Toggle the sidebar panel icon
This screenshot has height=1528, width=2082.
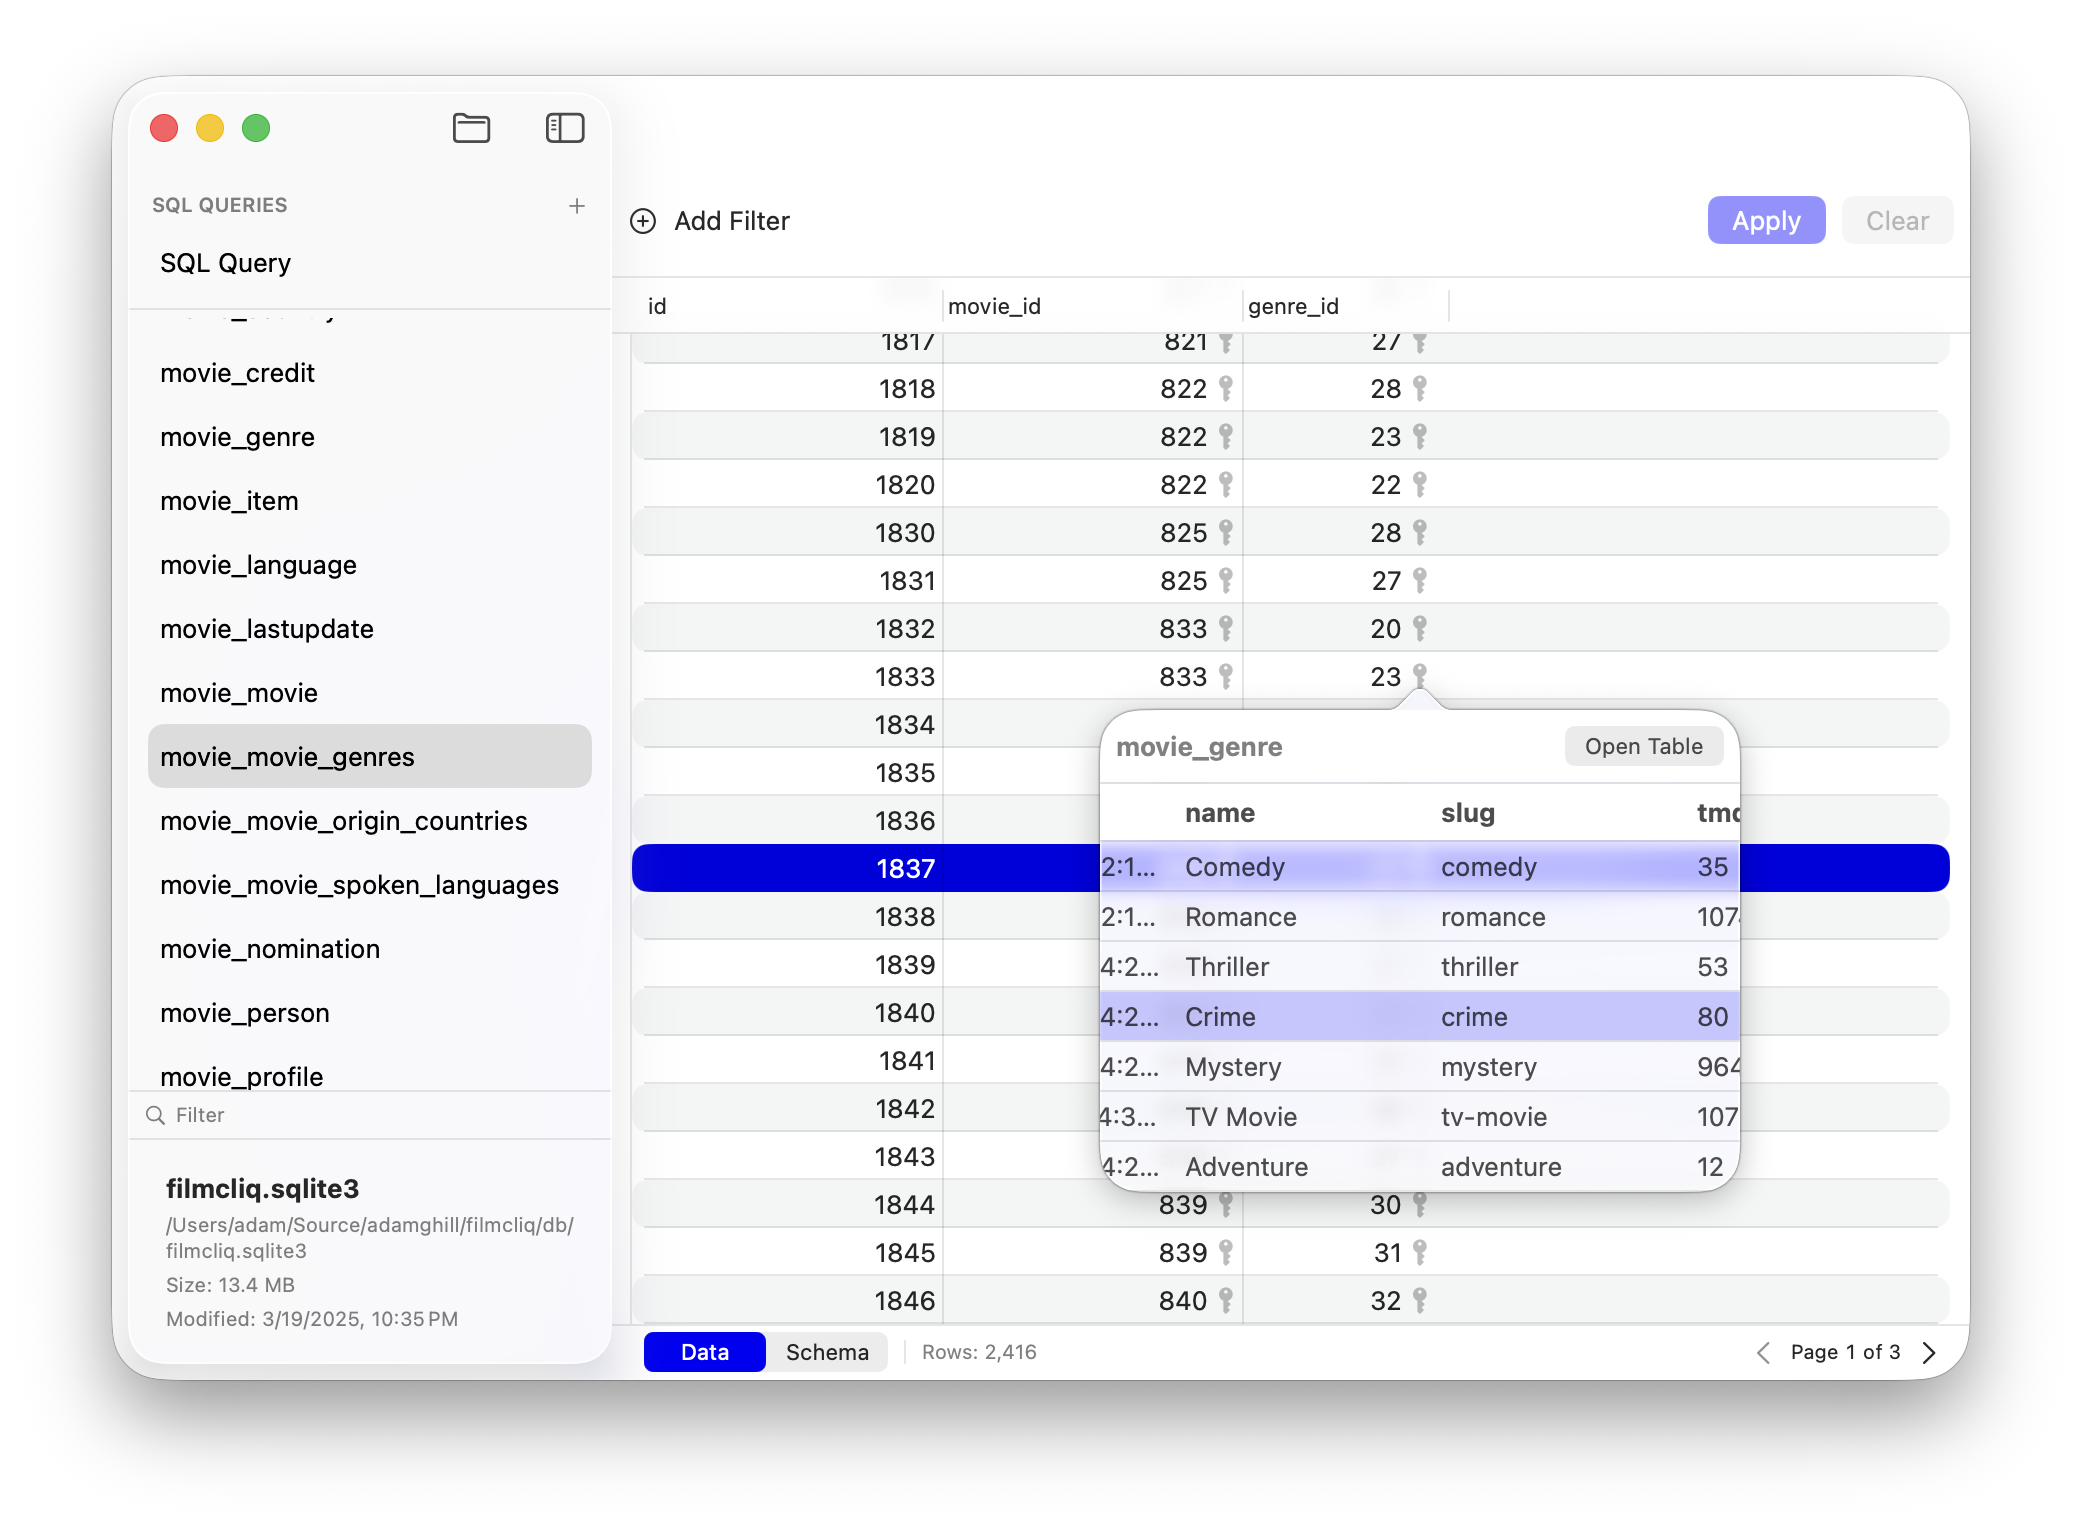click(565, 128)
